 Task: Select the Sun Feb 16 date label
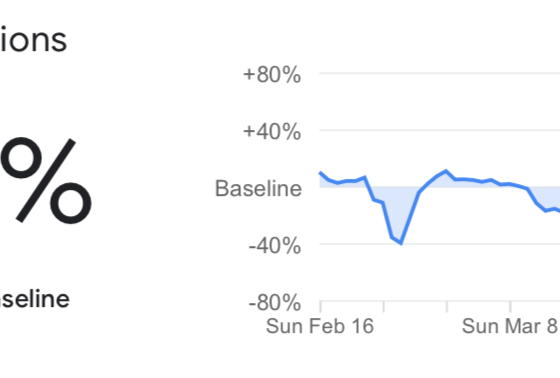pos(320,326)
